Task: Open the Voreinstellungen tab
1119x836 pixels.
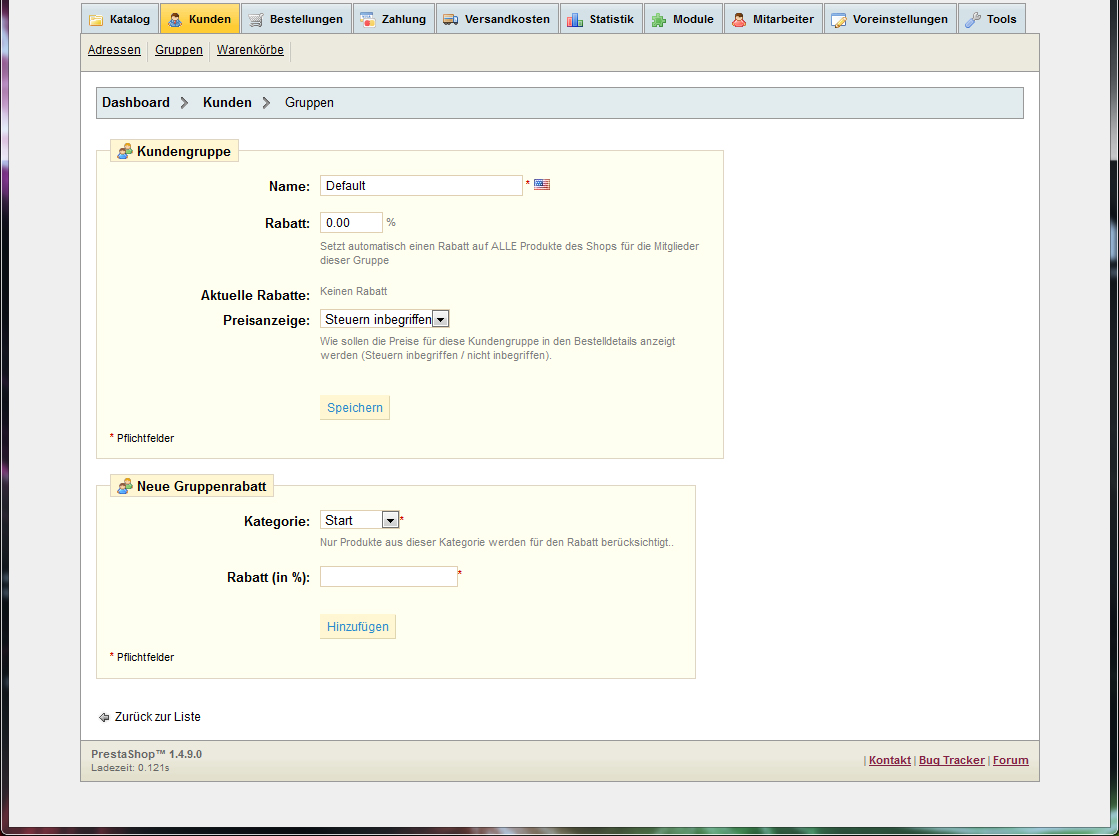Action: pyautogui.click(x=891, y=19)
